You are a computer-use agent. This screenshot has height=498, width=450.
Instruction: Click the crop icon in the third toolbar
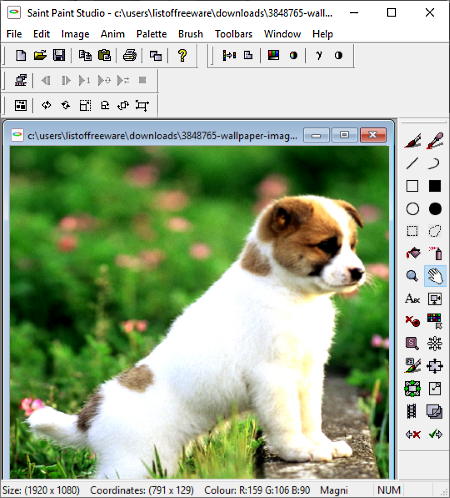pyautogui.click(x=142, y=106)
